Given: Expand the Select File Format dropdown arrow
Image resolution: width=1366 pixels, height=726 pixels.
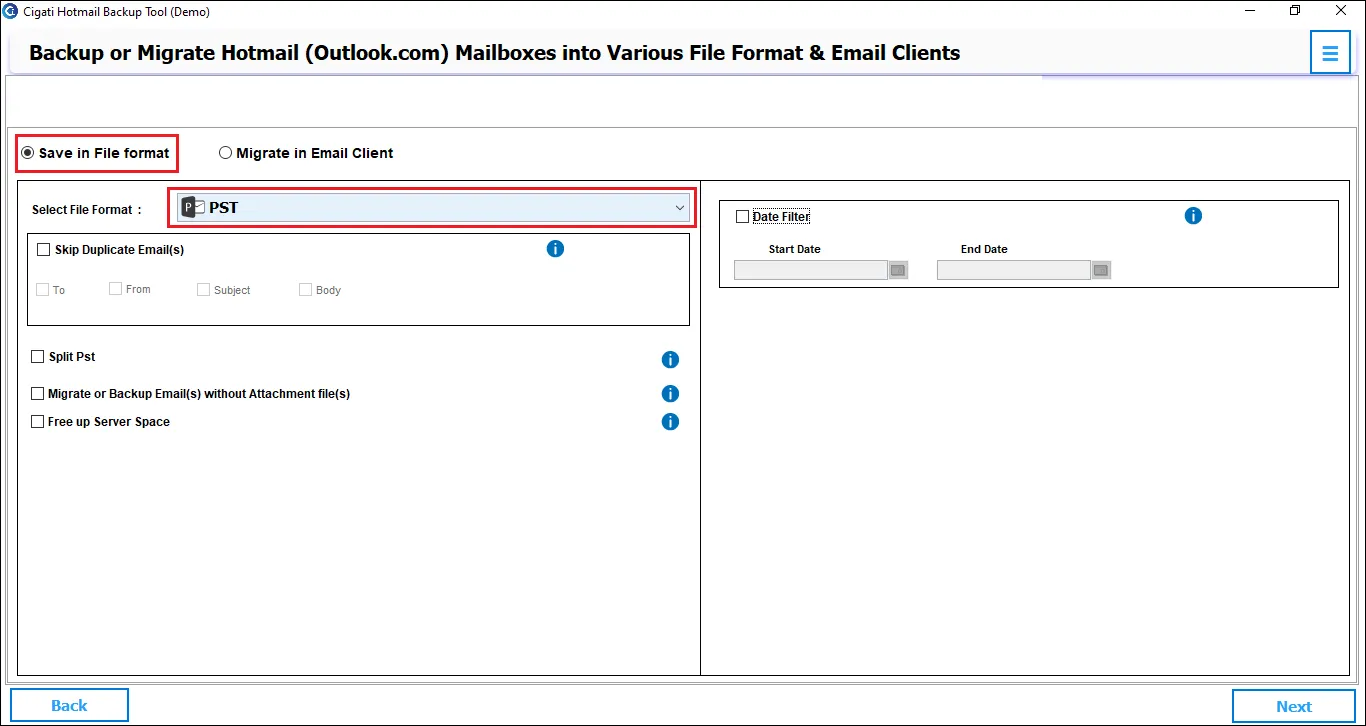Looking at the screenshot, I should [x=680, y=208].
